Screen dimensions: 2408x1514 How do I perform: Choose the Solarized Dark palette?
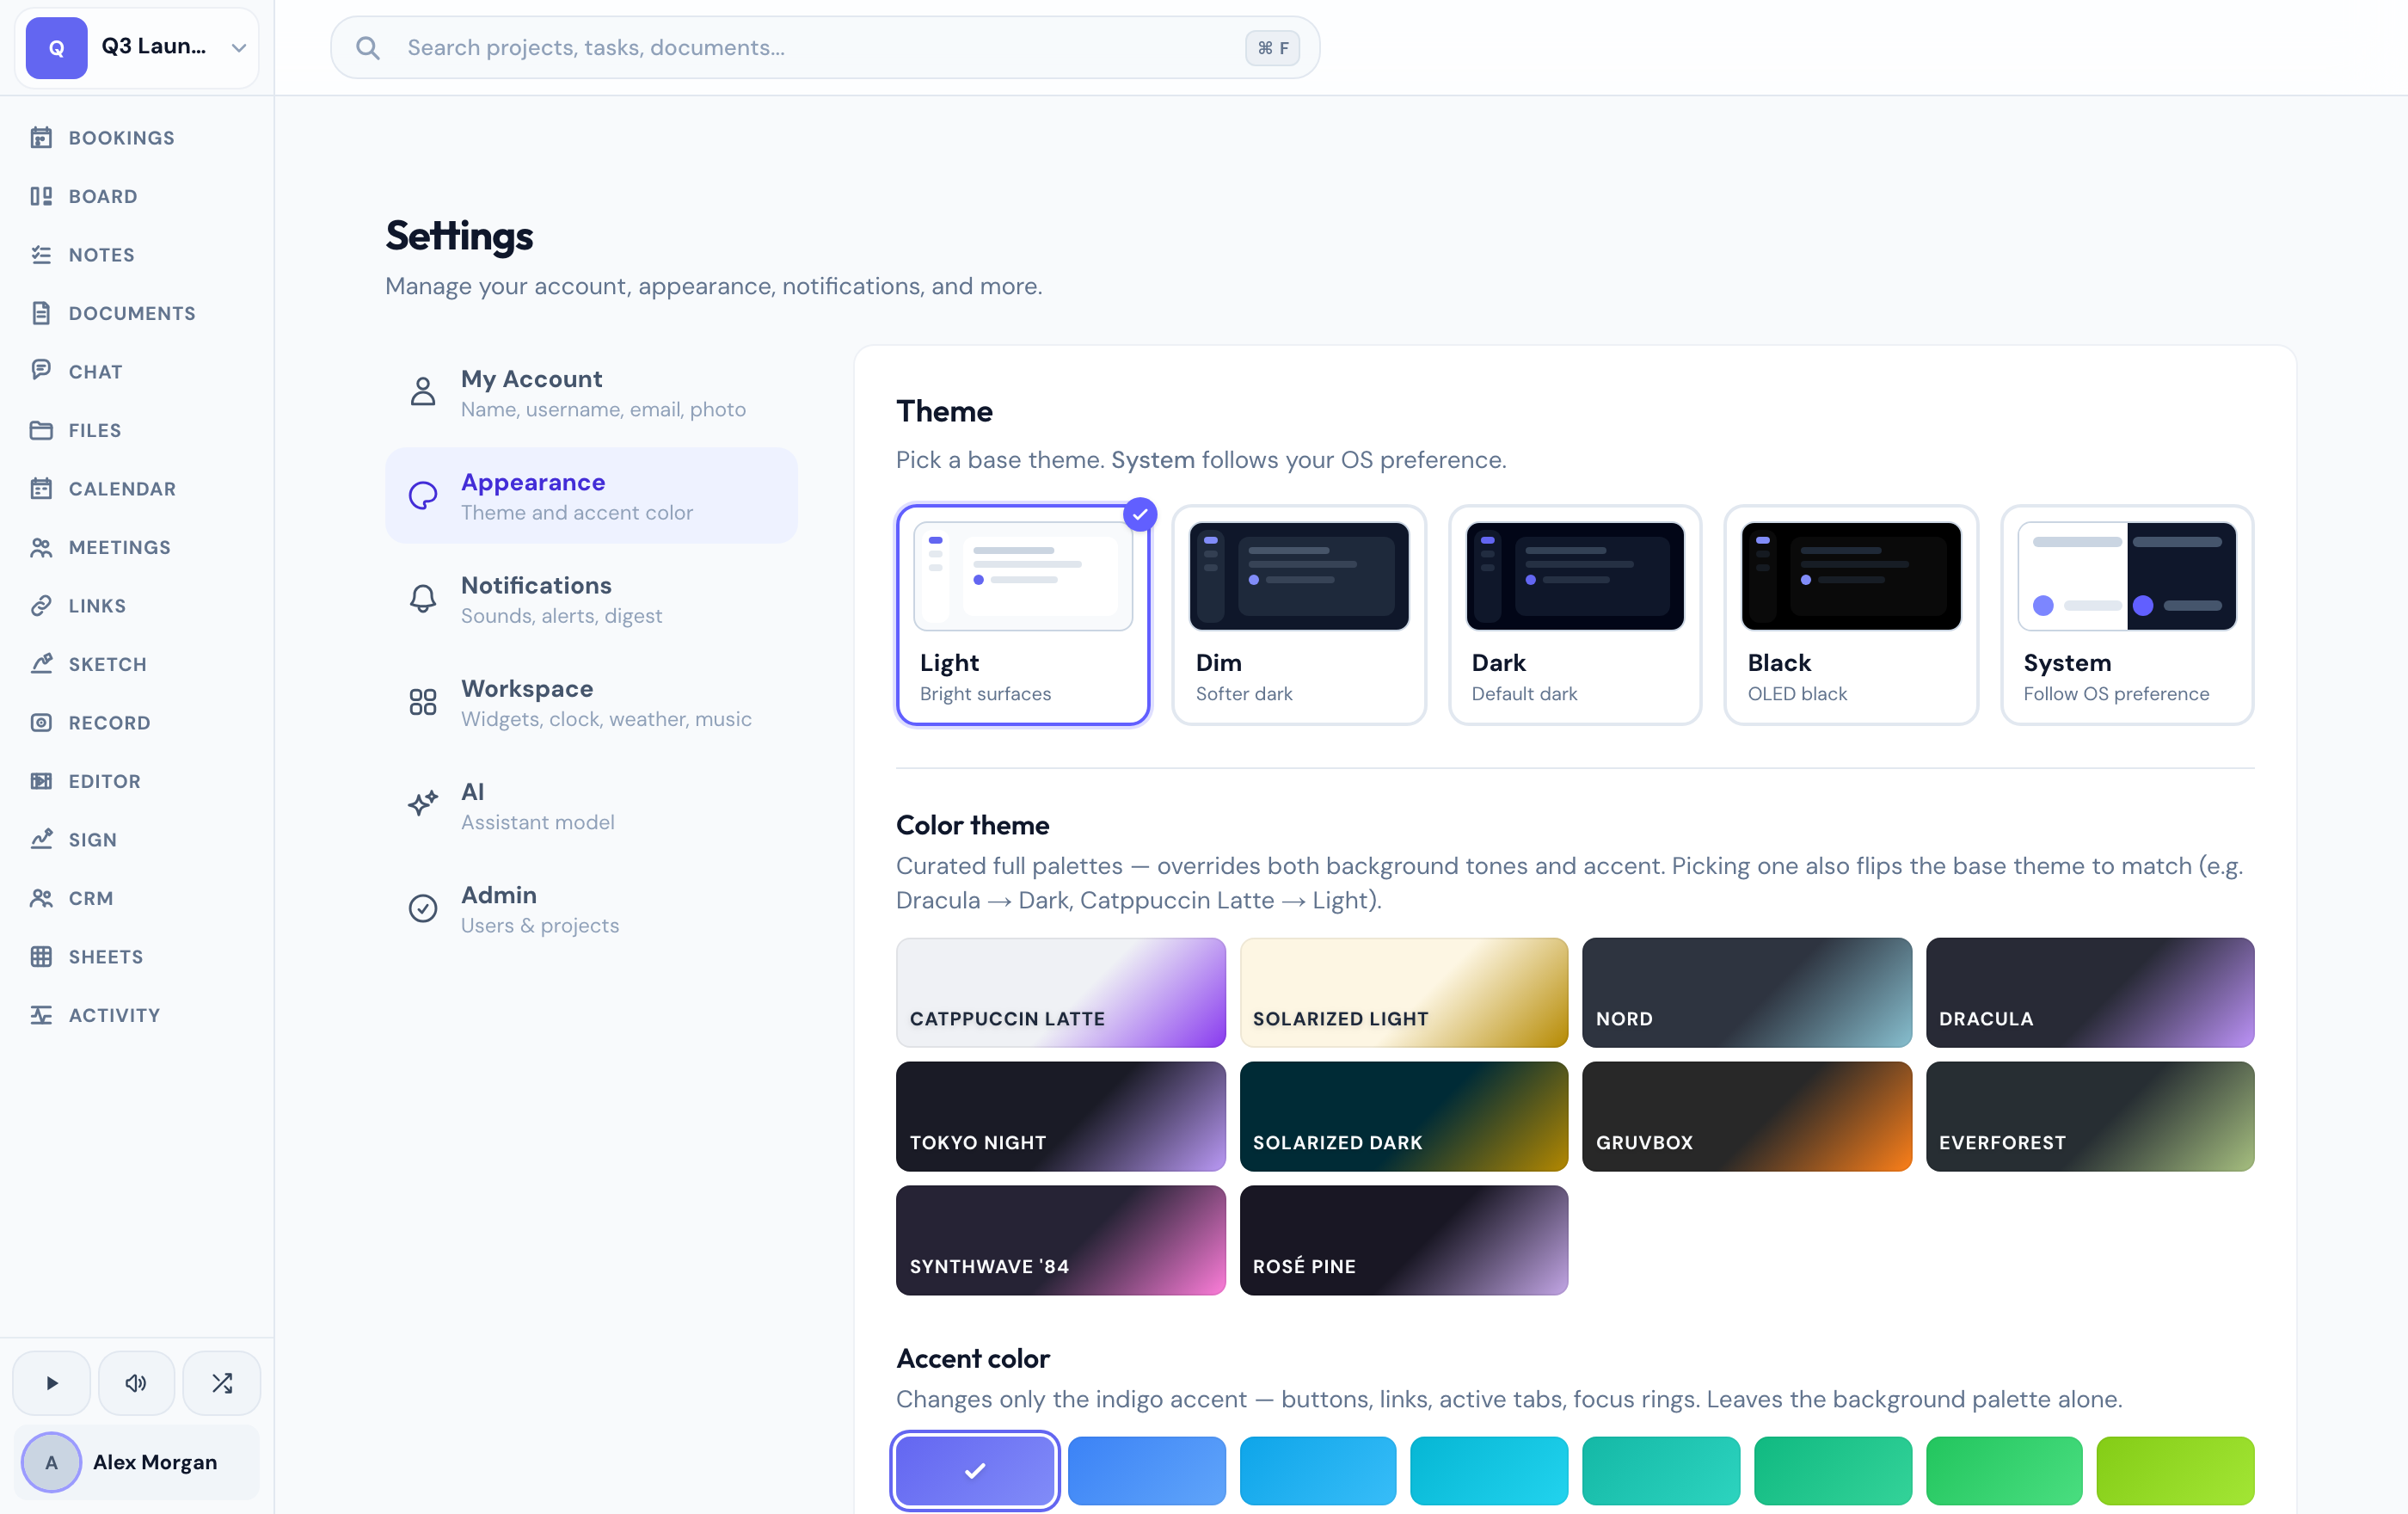(1403, 1116)
